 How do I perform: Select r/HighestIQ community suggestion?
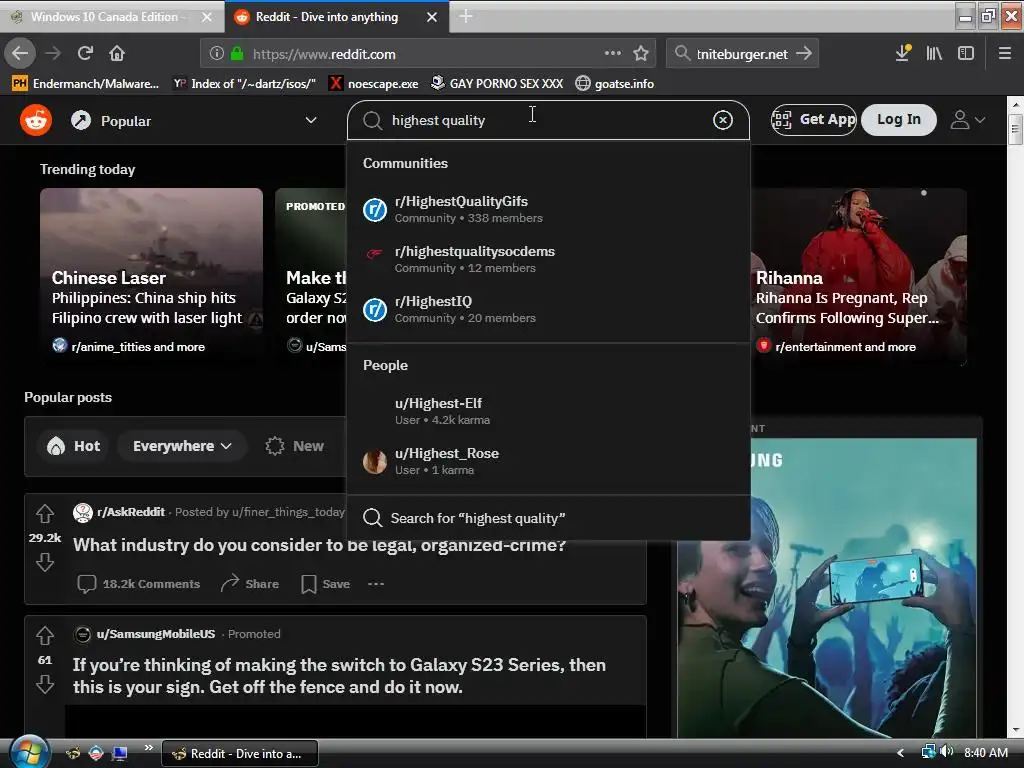point(548,310)
